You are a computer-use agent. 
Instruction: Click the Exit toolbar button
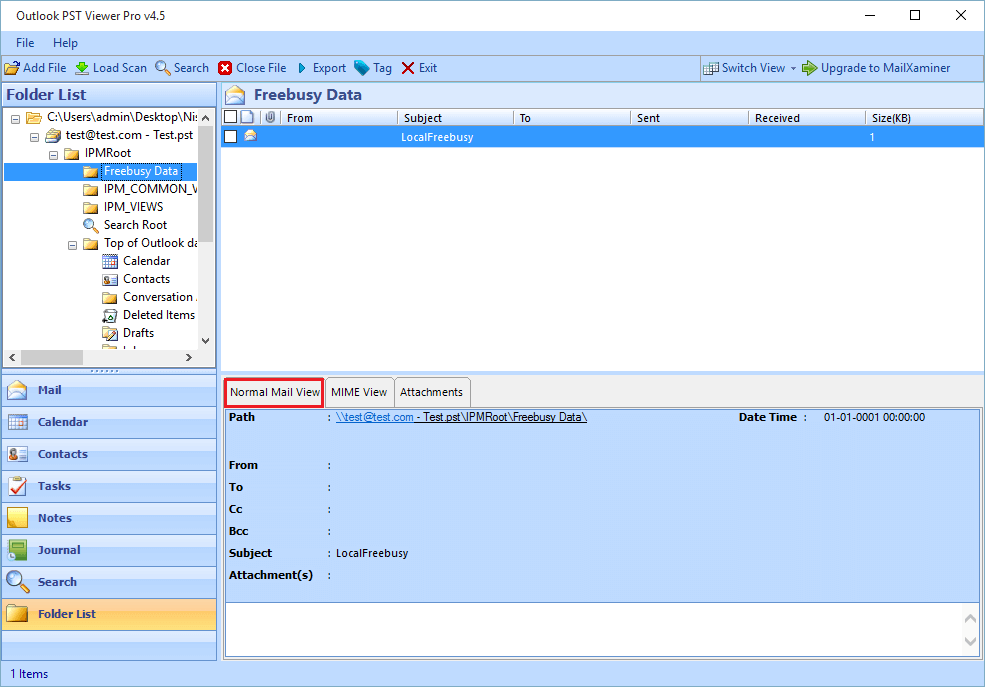point(419,68)
